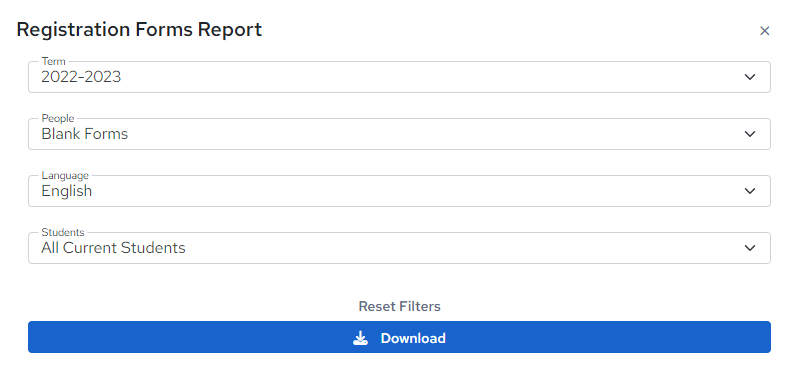Click the People field label
The image size is (796, 389).
point(58,118)
